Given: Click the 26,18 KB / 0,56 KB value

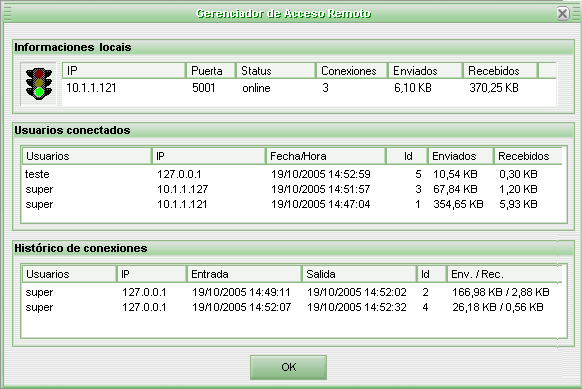Looking at the screenshot, I should [x=498, y=307].
